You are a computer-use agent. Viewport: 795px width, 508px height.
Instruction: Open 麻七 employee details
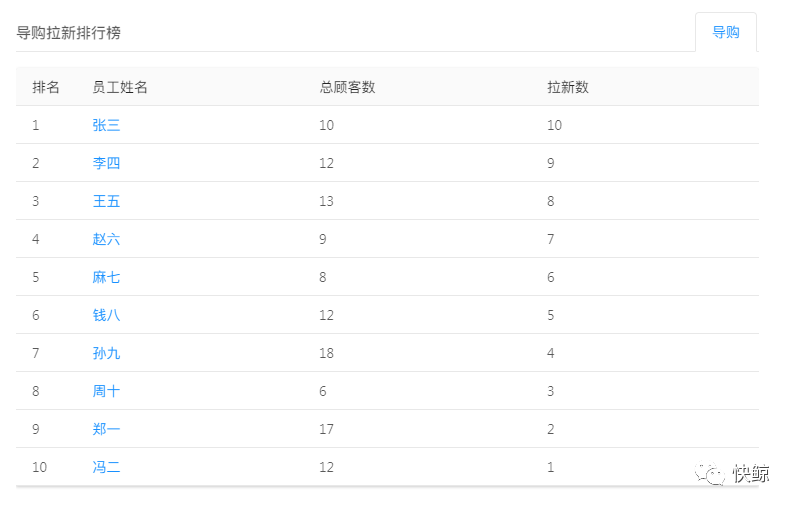tap(106, 277)
